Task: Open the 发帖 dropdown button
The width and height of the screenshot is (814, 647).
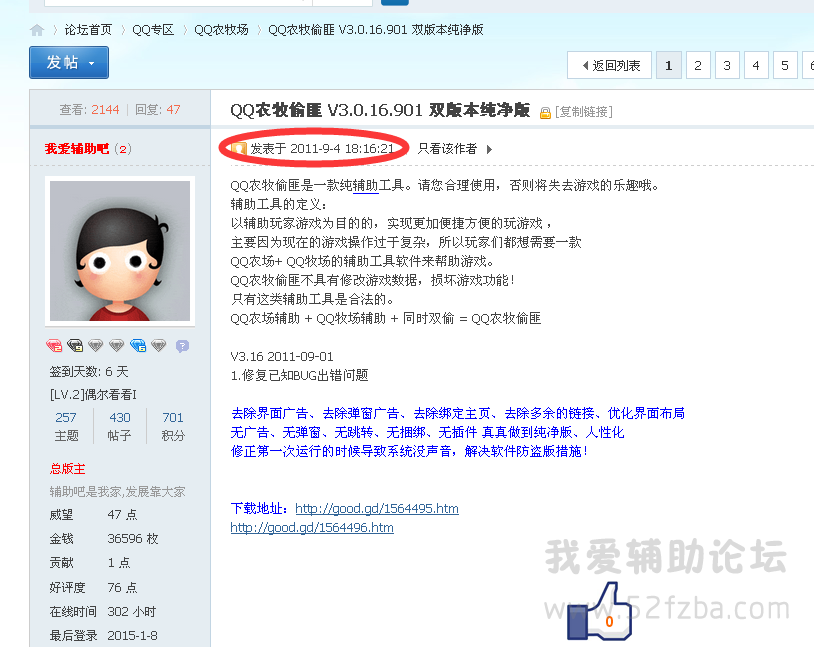Action: click(69, 62)
